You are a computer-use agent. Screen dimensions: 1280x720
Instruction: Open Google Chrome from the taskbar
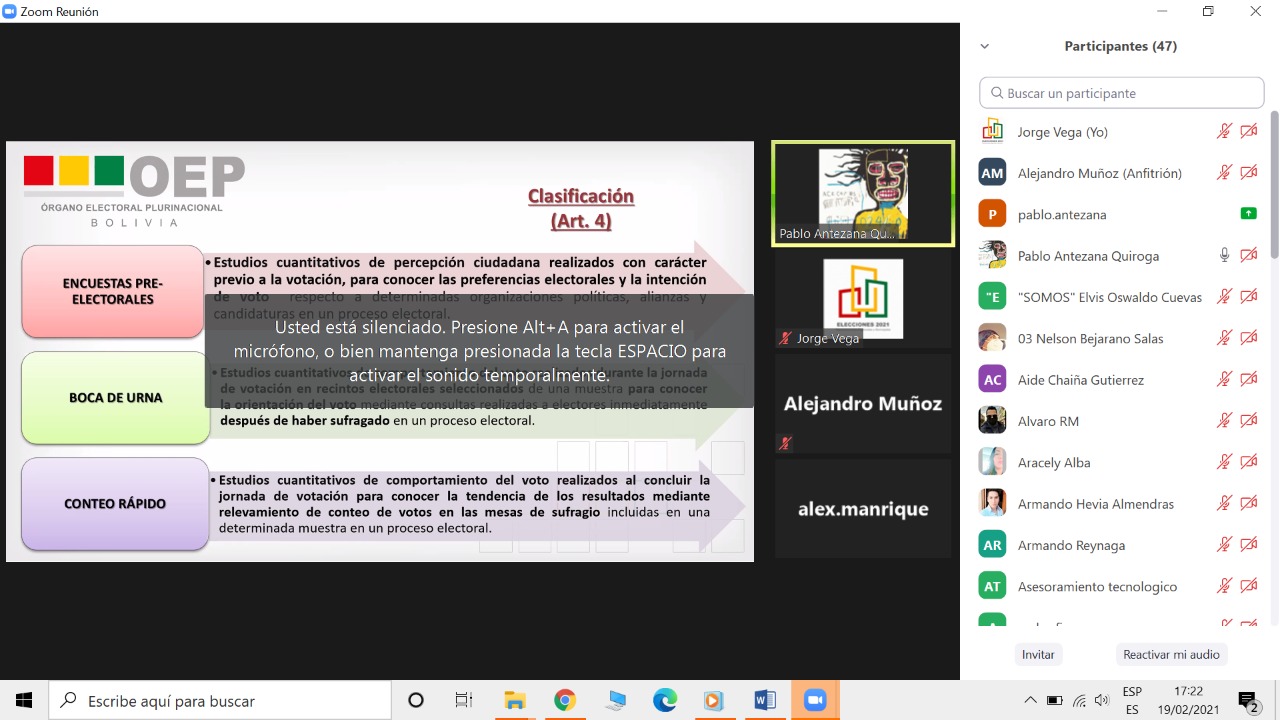tap(564, 700)
